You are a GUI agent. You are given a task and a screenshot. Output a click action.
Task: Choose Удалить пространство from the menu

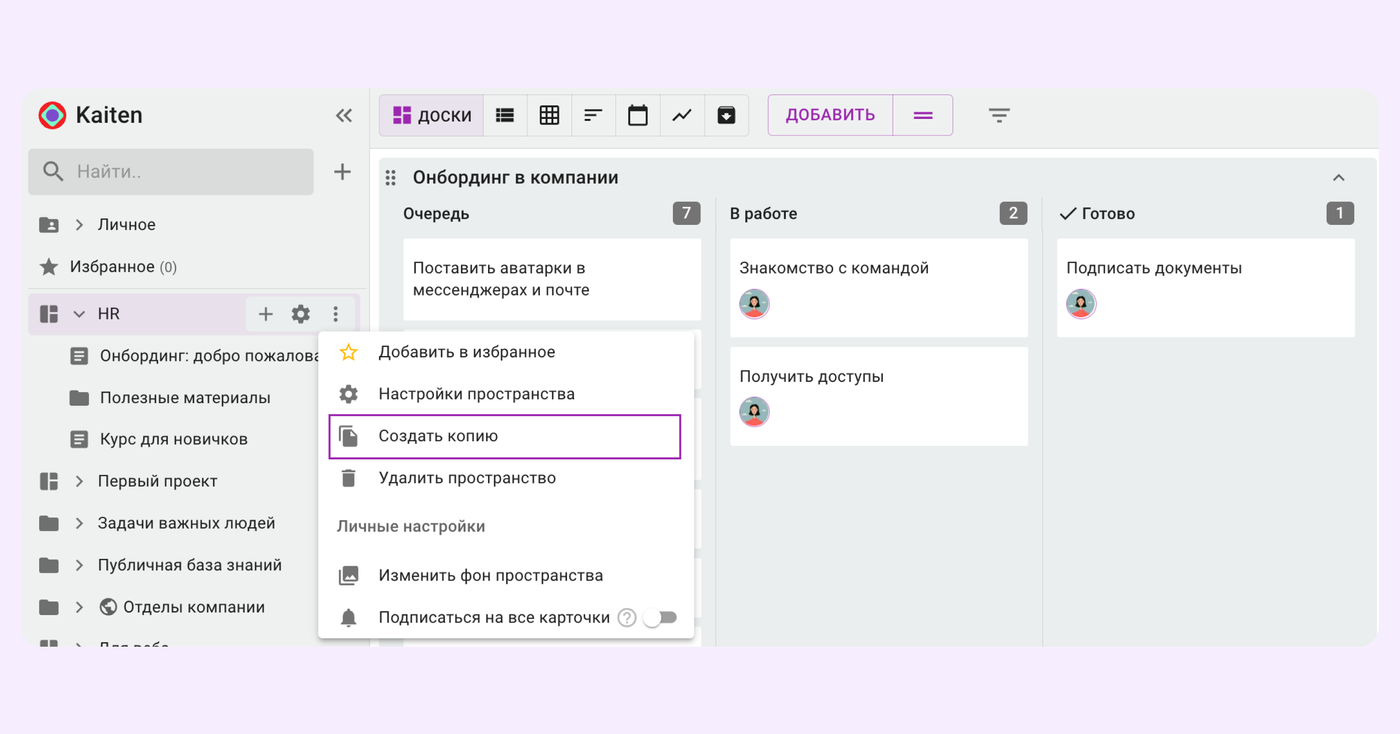(467, 478)
